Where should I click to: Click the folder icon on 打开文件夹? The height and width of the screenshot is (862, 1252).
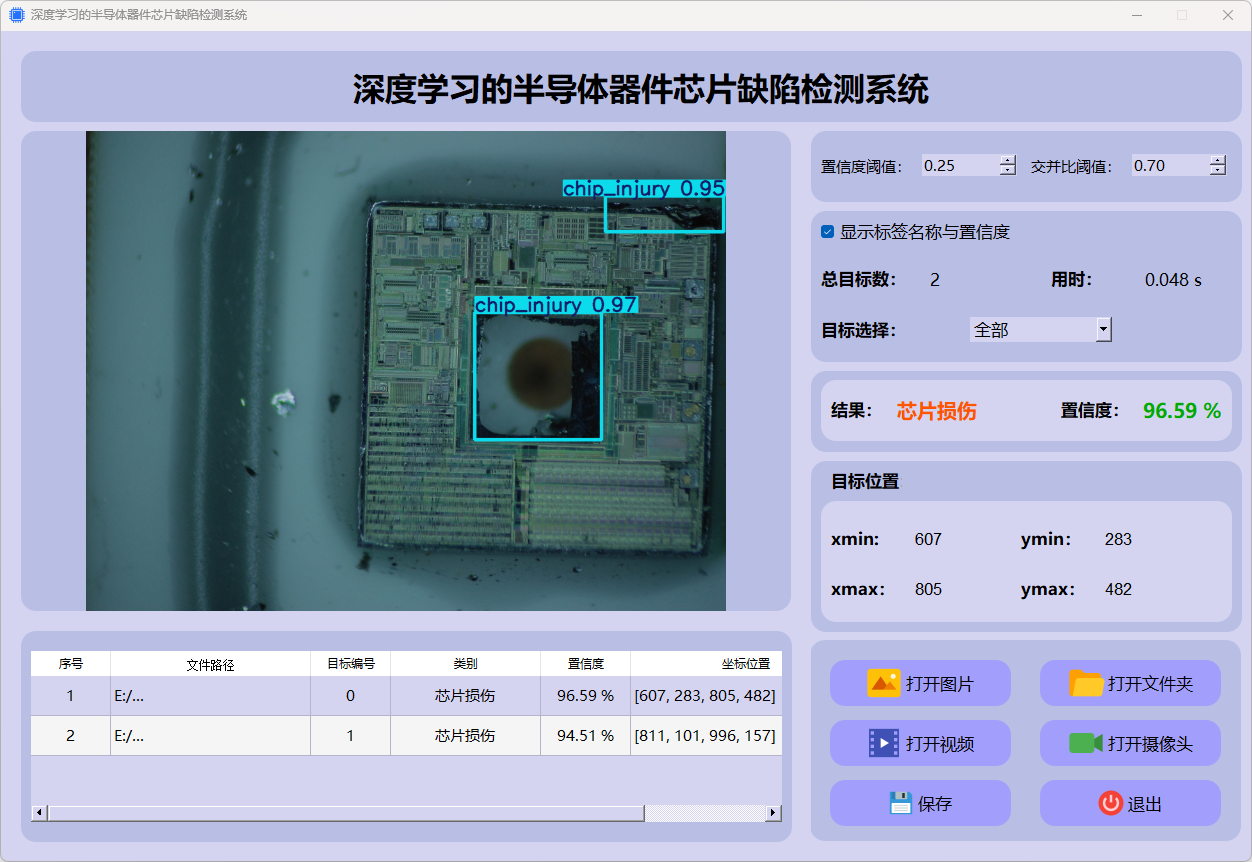point(1086,684)
